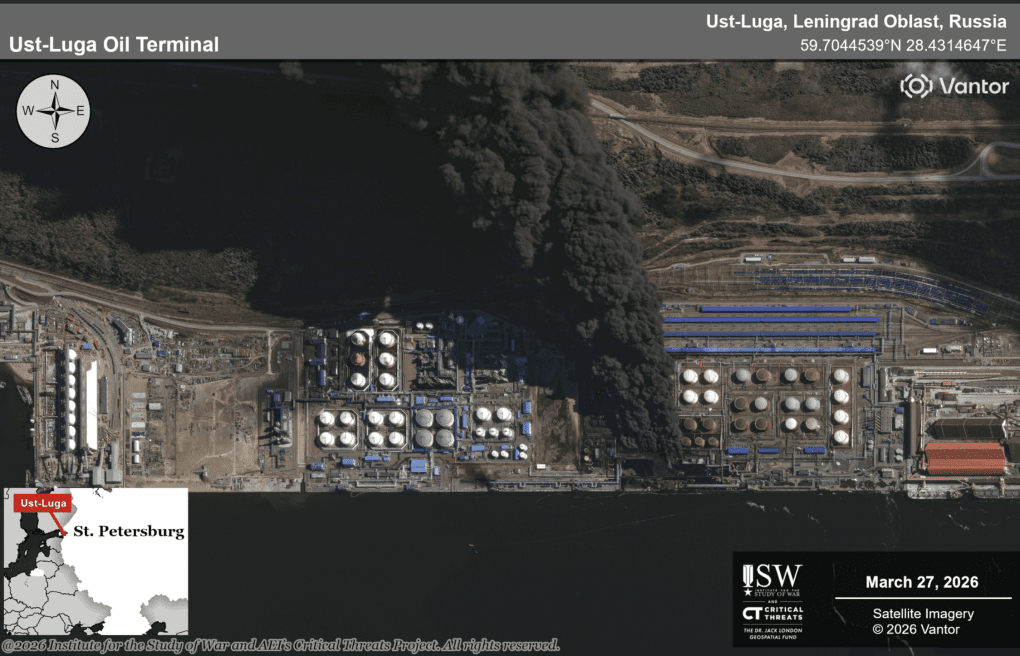Select the compass rose icon
Screen dimensions: 1020x656
click(52, 112)
